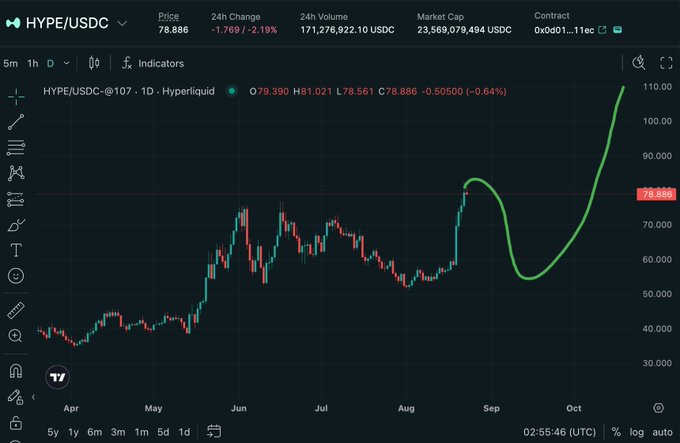Screen dimensions: 680x443
Task: Select the ruler measure tool
Action: (16, 310)
